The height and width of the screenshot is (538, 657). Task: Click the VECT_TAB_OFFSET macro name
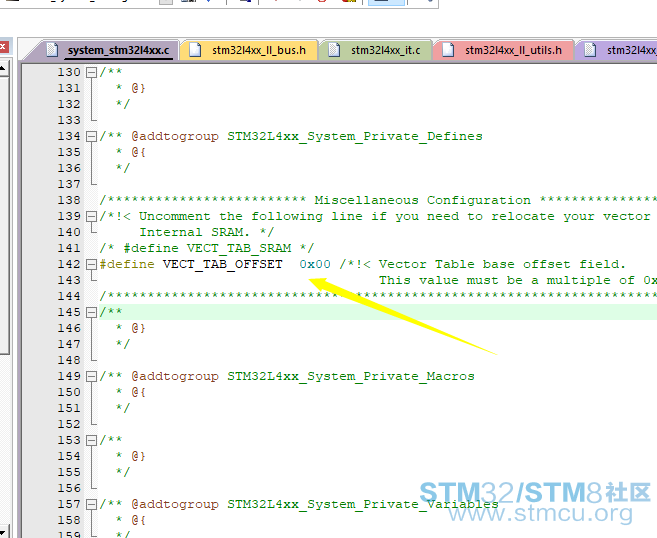pyautogui.click(x=222, y=264)
